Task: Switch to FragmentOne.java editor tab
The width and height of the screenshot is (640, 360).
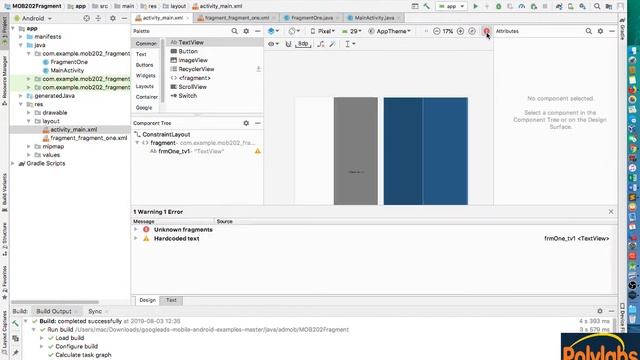Action: click(312, 18)
